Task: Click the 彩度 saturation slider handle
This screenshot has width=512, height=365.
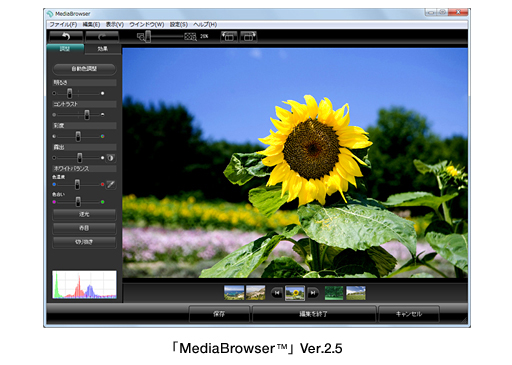Action: coord(78,136)
